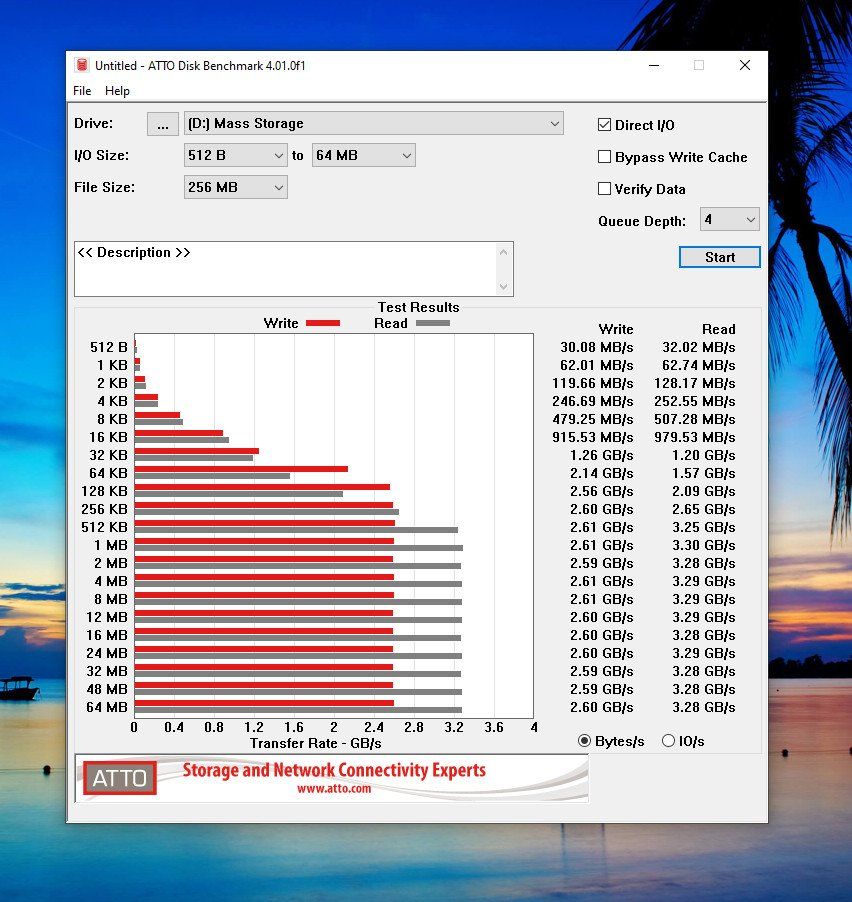Open the minimum I/O Size dropdown (512 B)
This screenshot has height=902, width=852.
coord(235,155)
